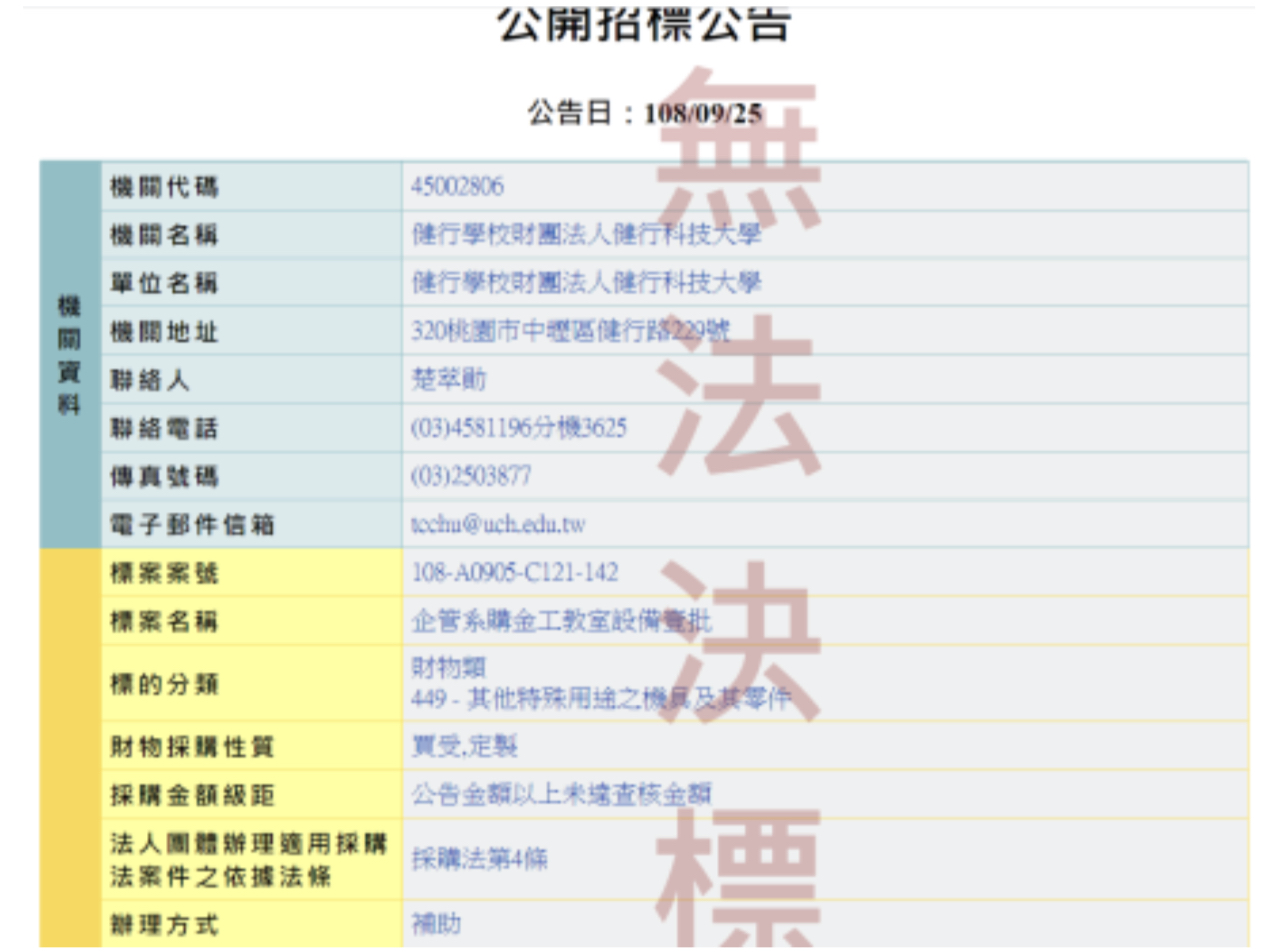Click the contact person name in 聯絡人 row
Viewport: 1284px width, 952px height.
(x=449, y=380)
